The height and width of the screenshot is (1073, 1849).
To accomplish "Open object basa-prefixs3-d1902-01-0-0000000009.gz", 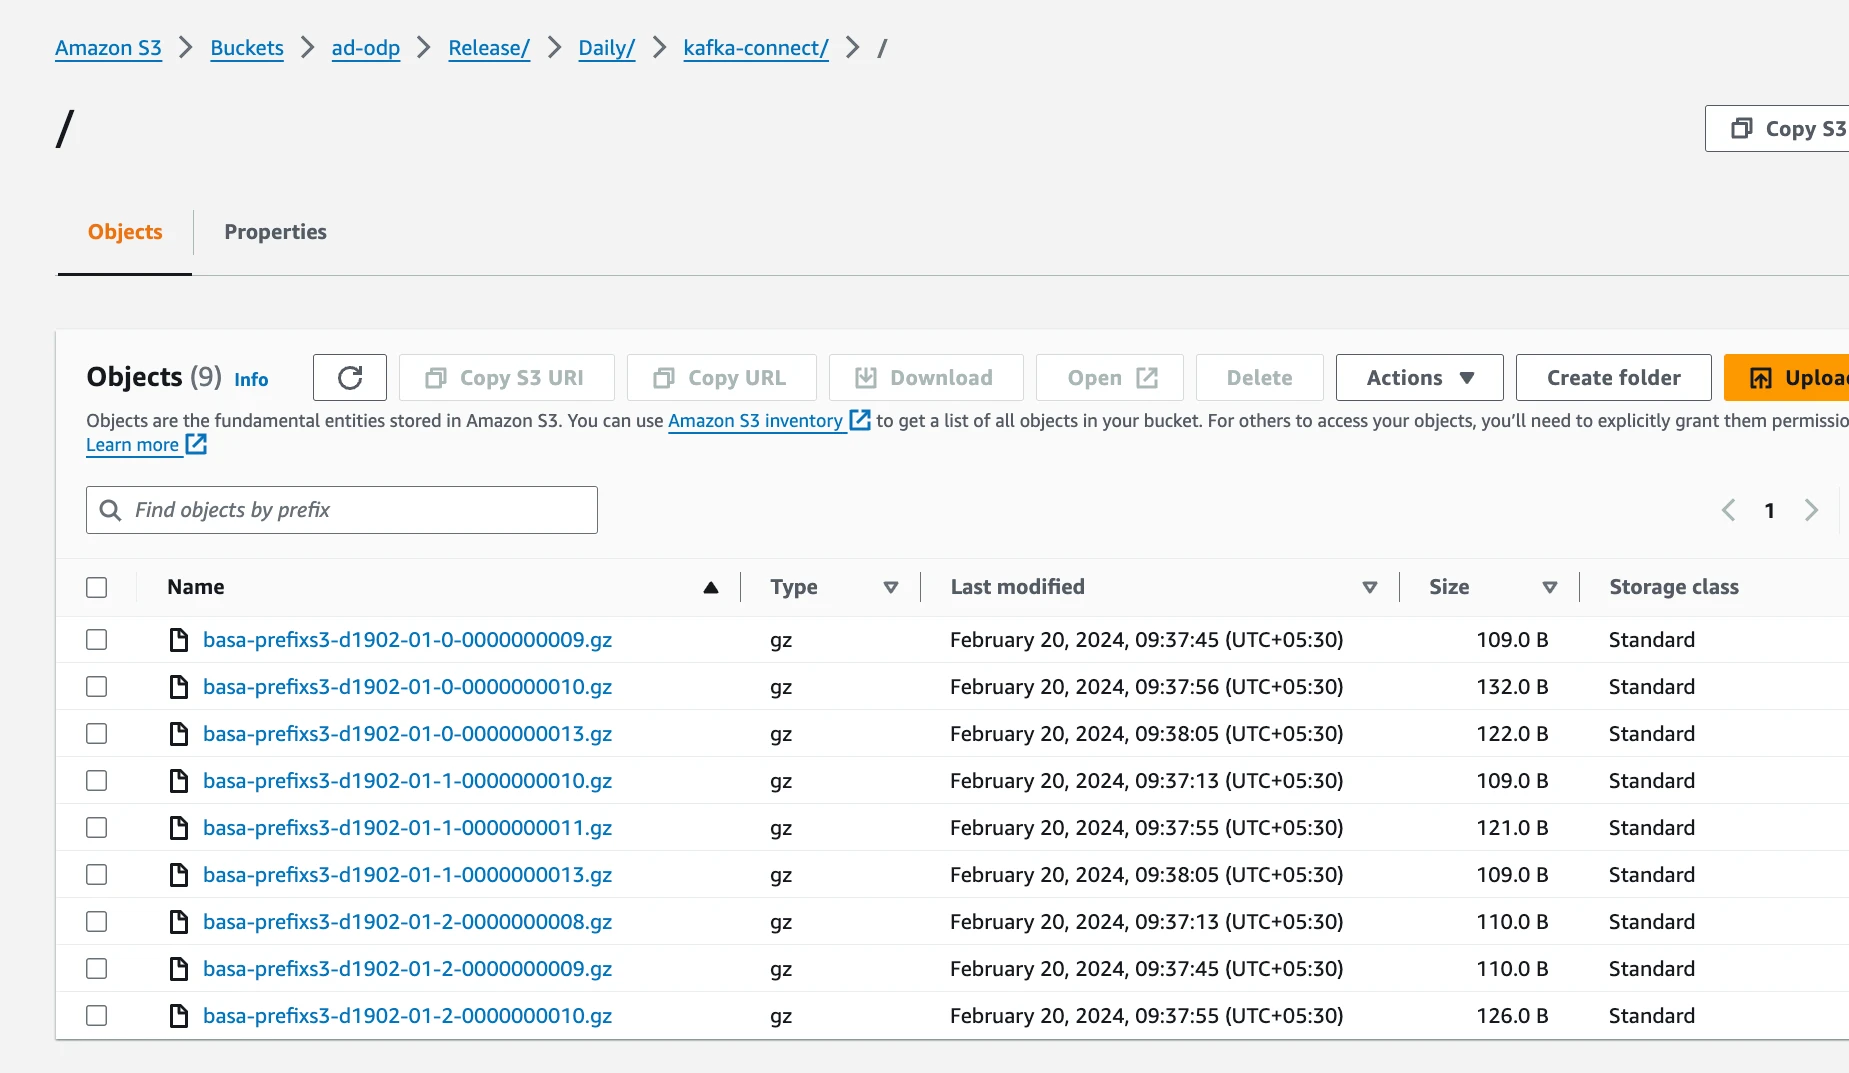I will (x=407, y=640).
